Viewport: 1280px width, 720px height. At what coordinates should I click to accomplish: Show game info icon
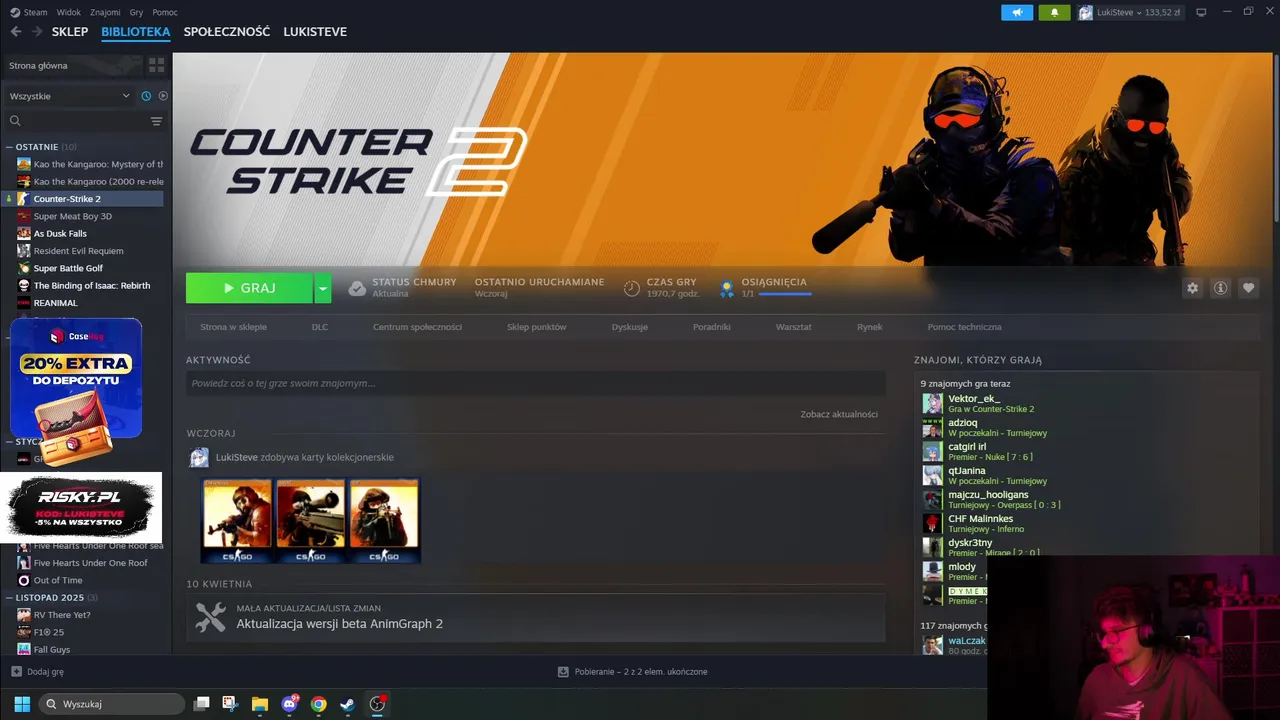[x=1220, y=288]
